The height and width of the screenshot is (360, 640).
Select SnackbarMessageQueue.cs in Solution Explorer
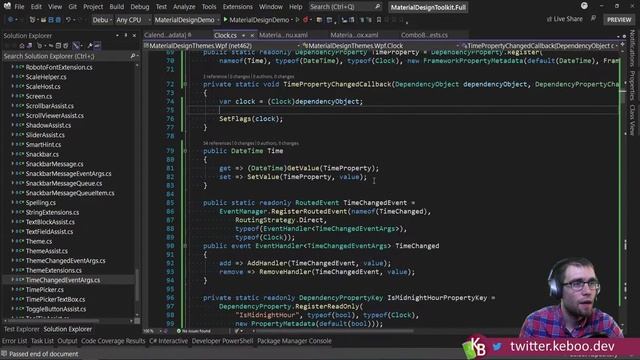tap(64, 183)
